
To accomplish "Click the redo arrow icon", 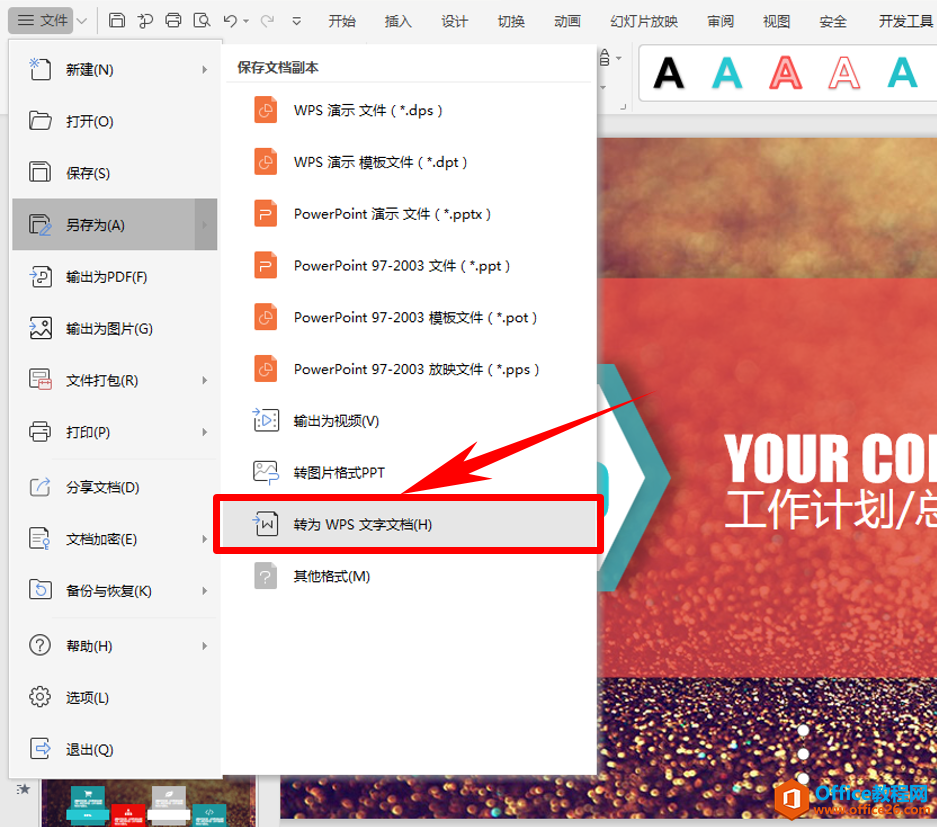I will pos(267,21).
